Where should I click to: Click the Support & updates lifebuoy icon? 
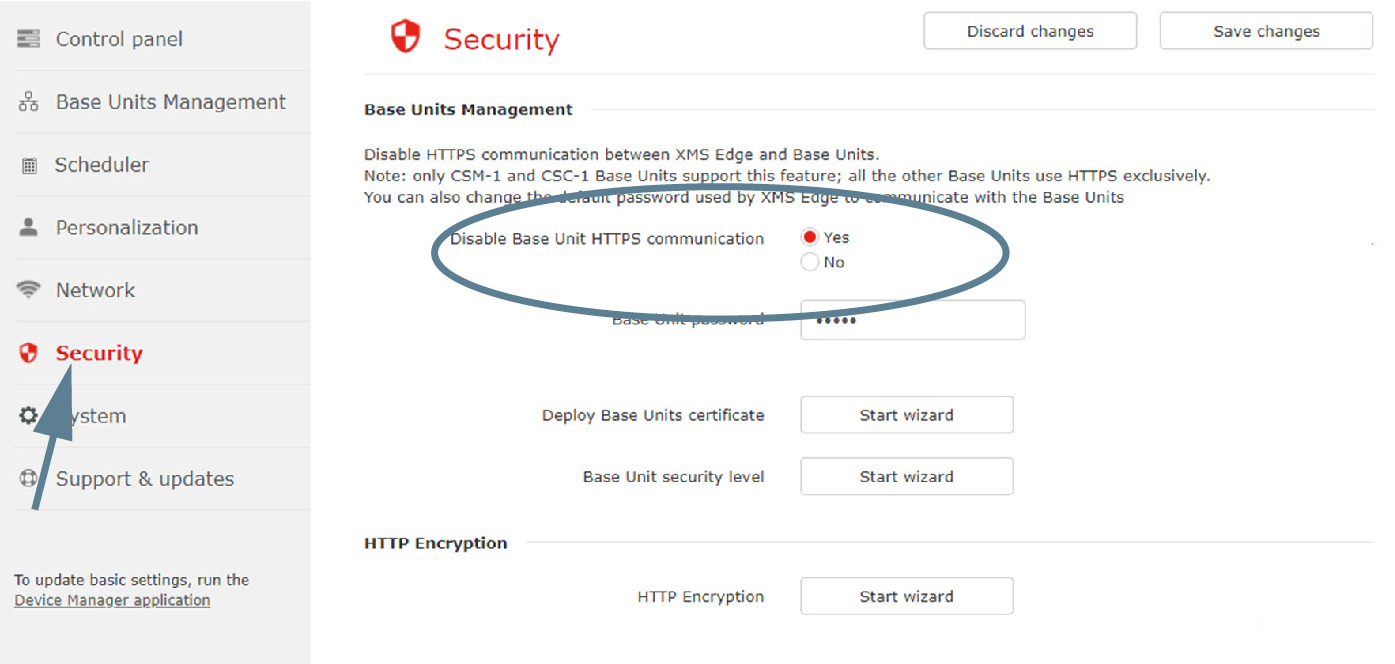(x=29, y=478)
